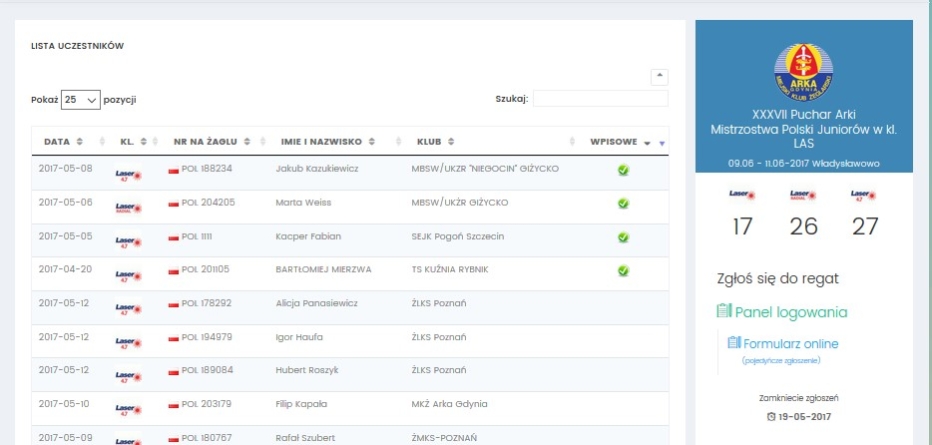
Task: Click green paid checkmark for Jakub Kazukiewicz
Action: click(x=623, y=170)
